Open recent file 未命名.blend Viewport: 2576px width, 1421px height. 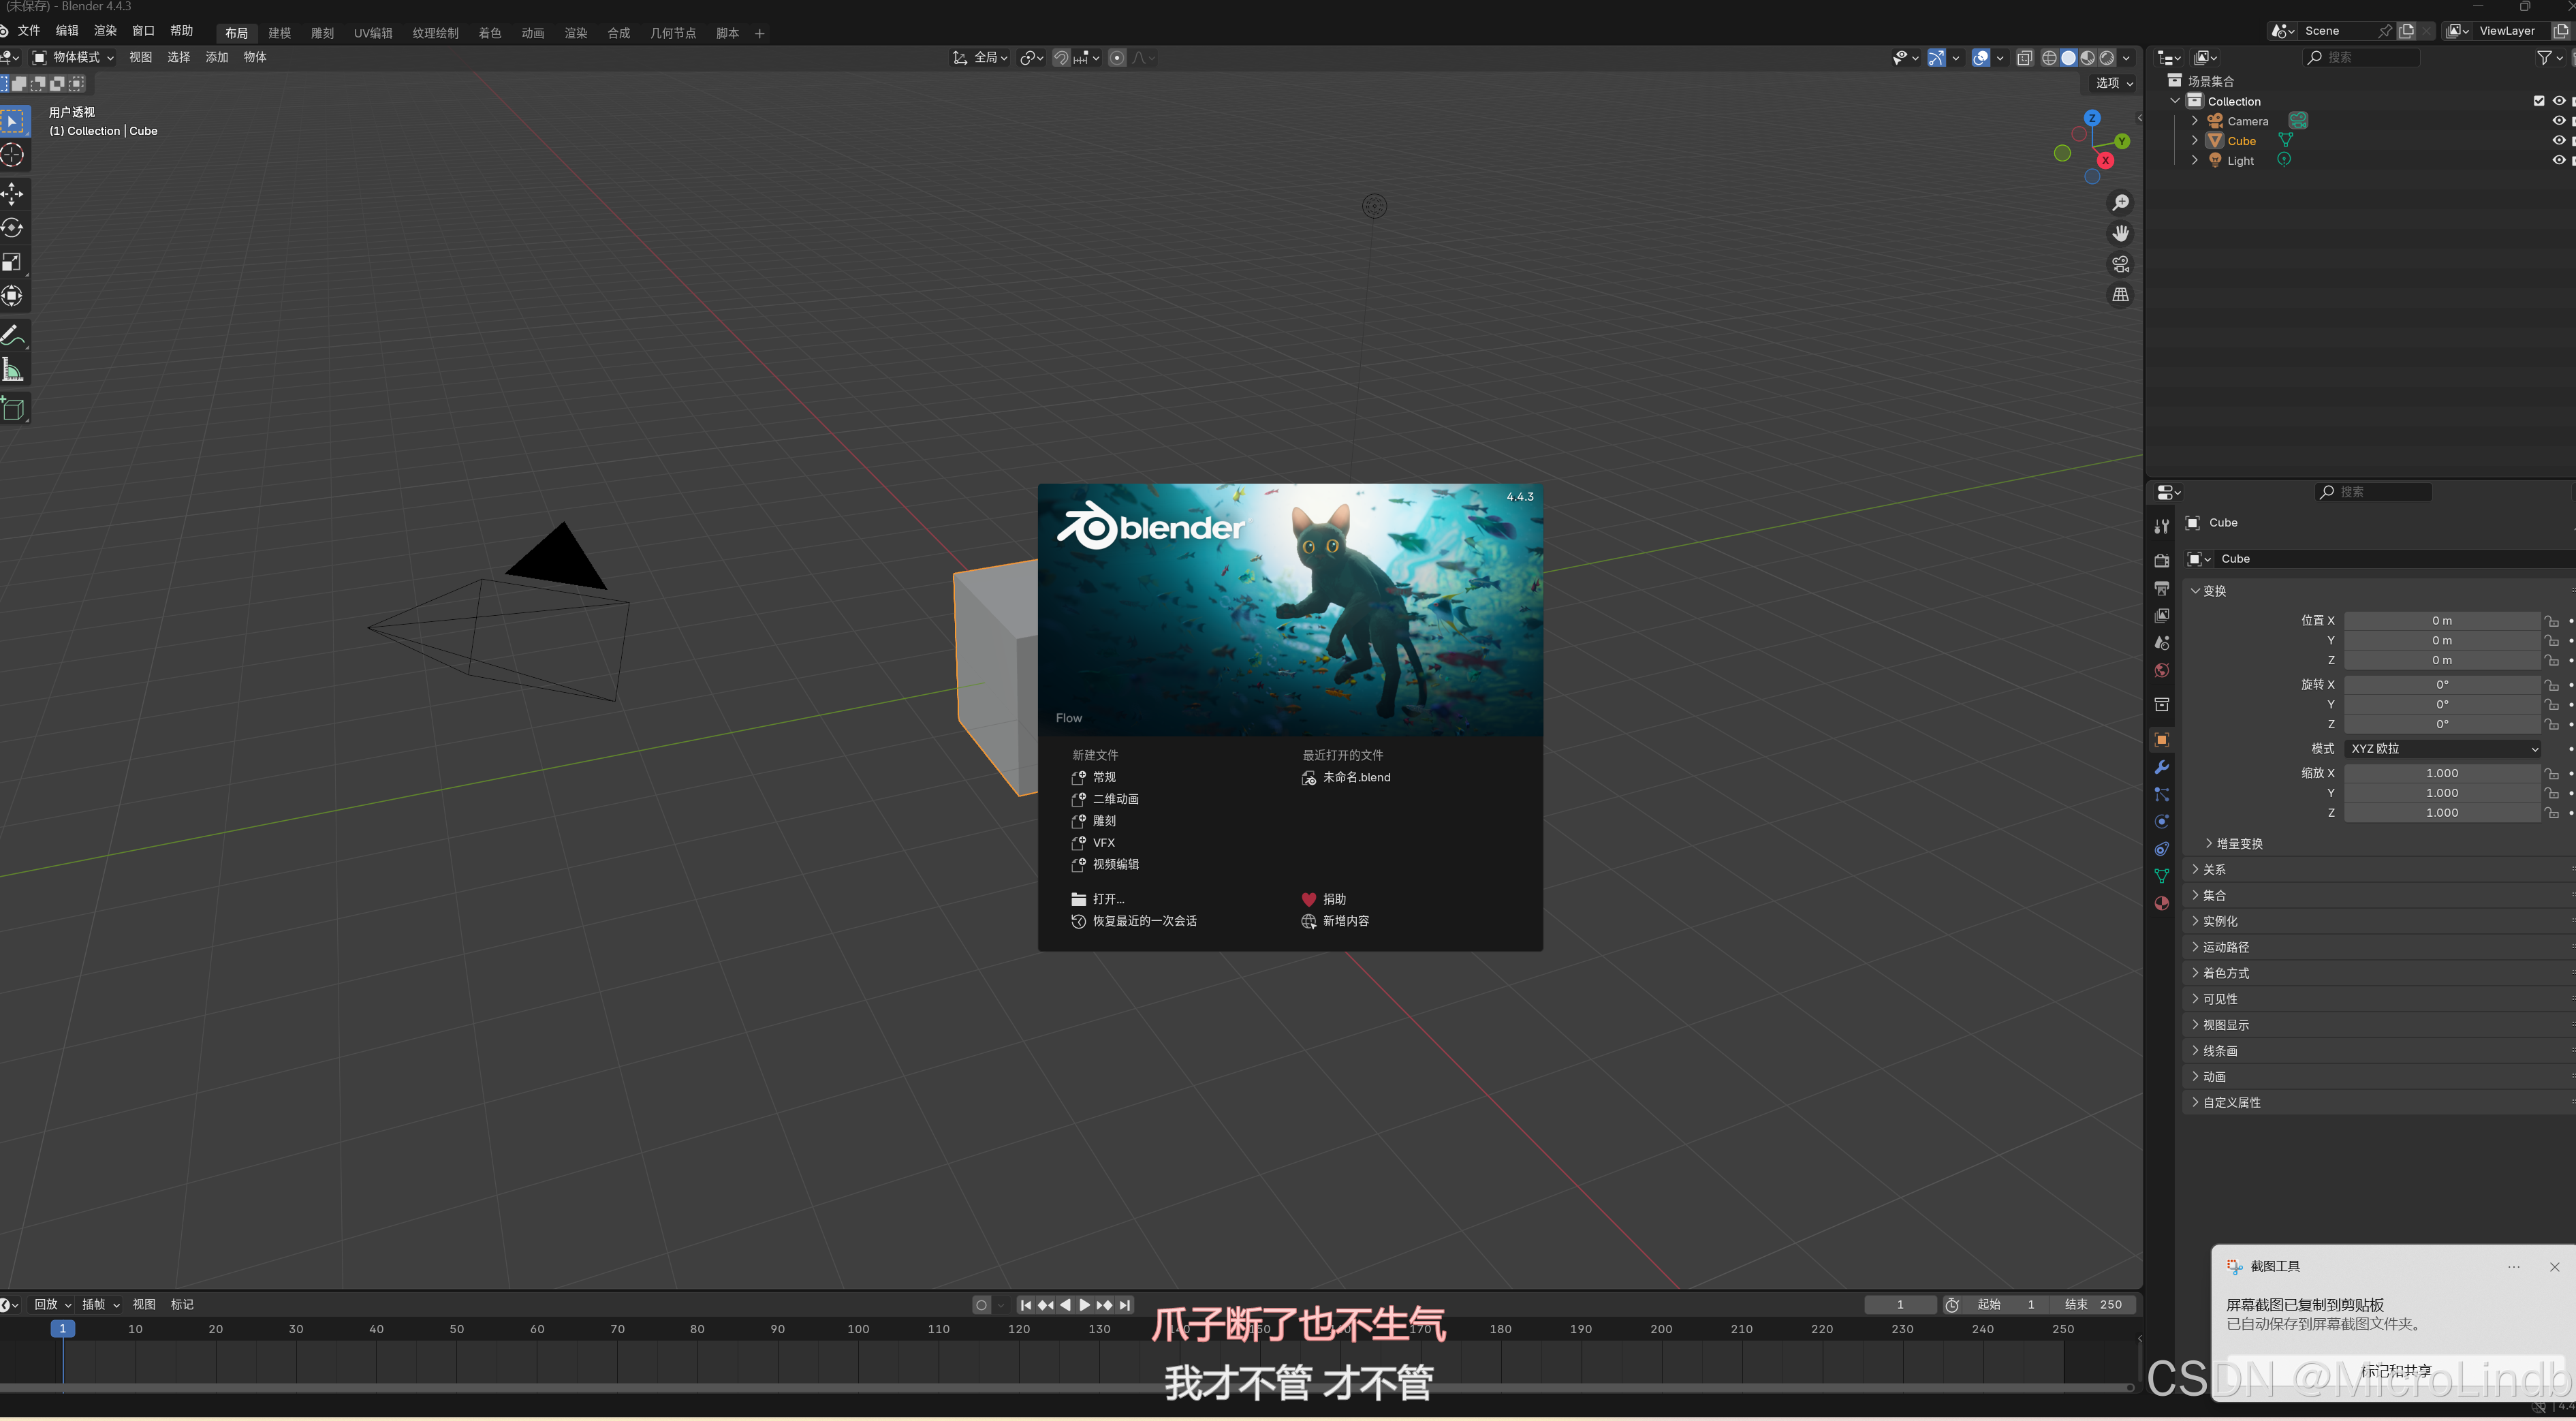click(x=1355, y=778)
